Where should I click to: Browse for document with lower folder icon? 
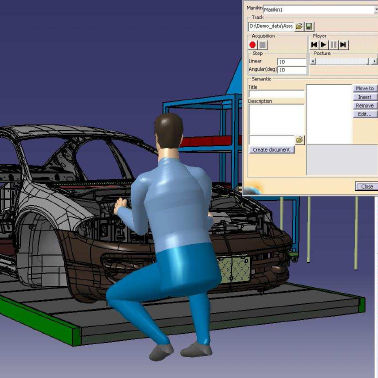300,140
